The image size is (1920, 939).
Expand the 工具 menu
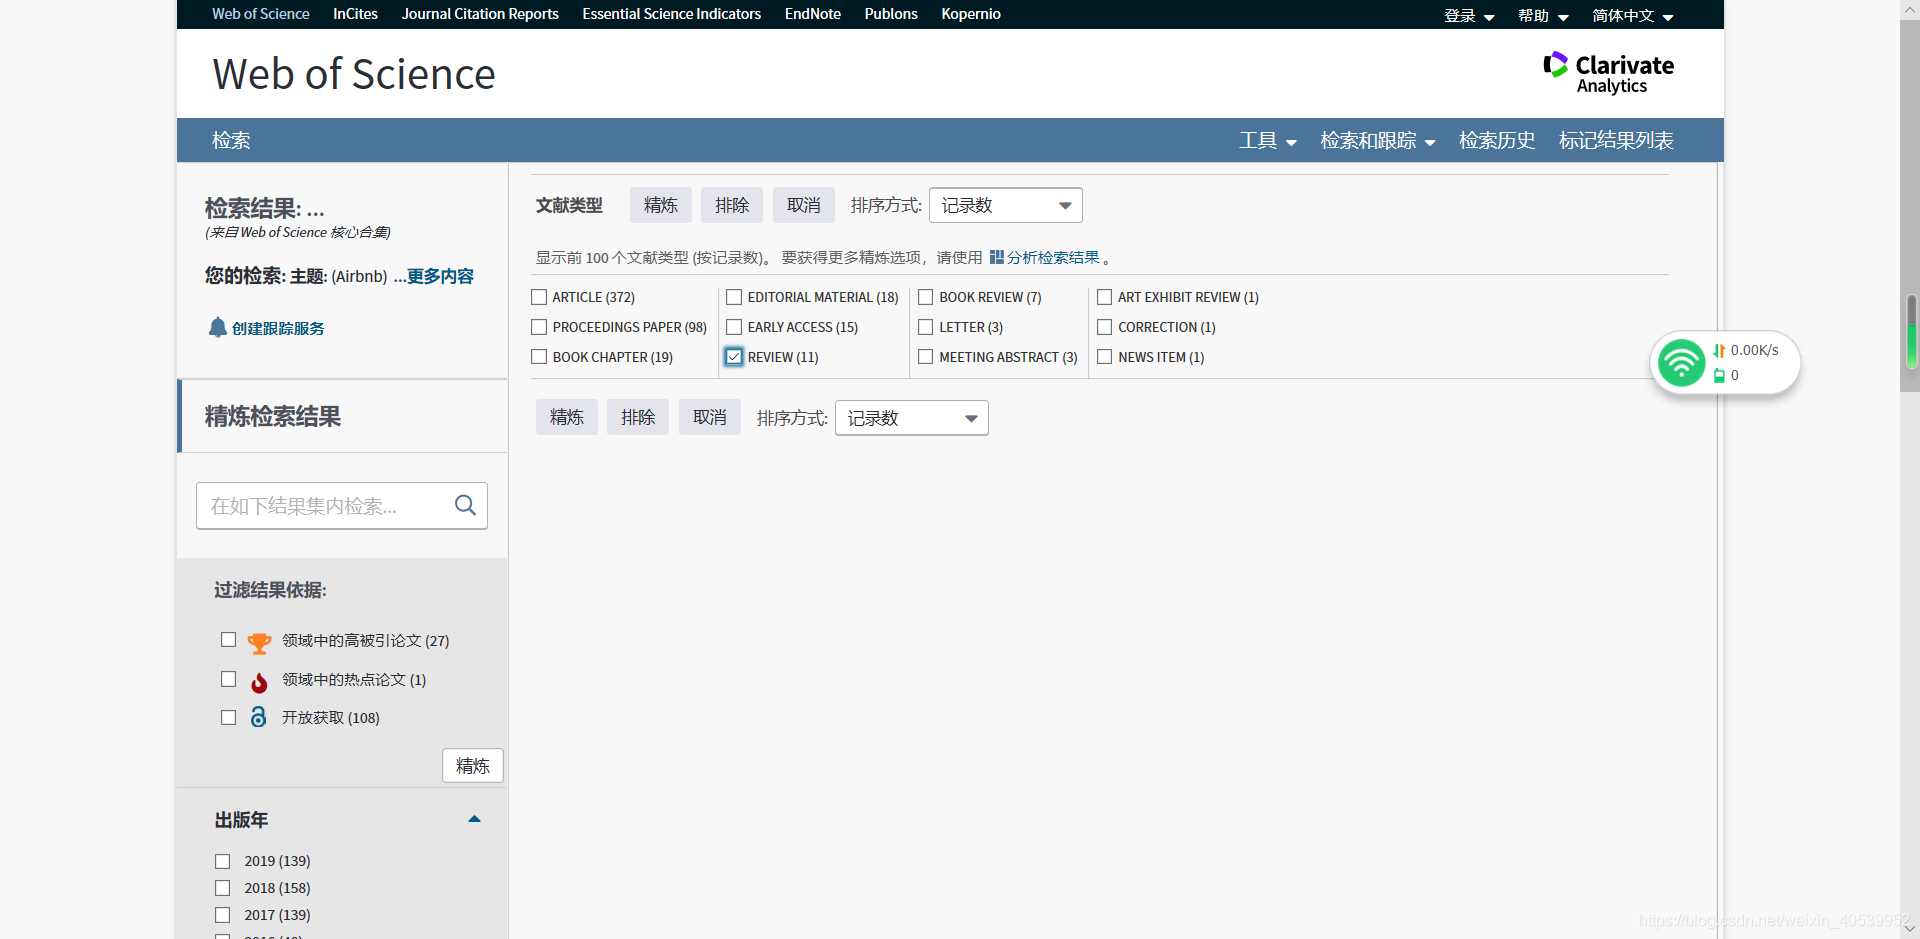point(1268,140)
